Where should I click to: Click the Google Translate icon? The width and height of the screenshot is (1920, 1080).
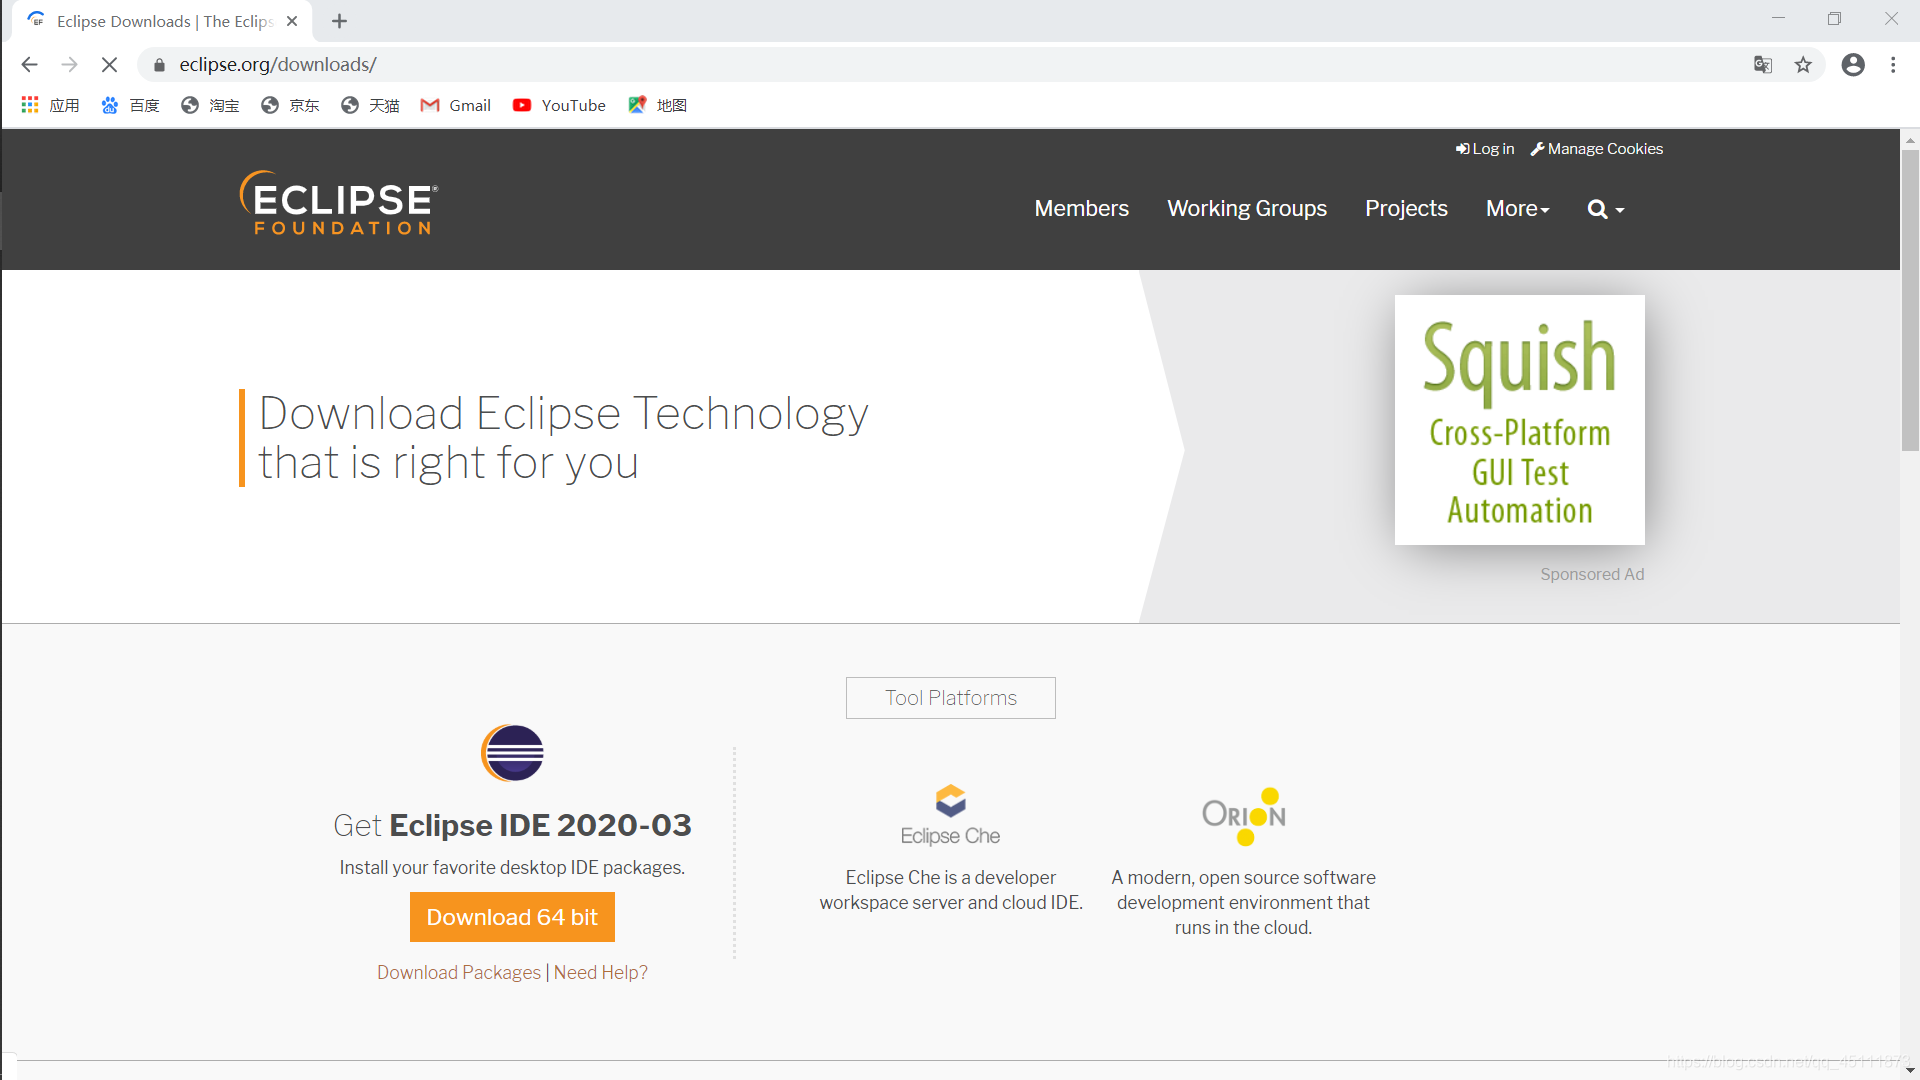[x=1762, y=65]
